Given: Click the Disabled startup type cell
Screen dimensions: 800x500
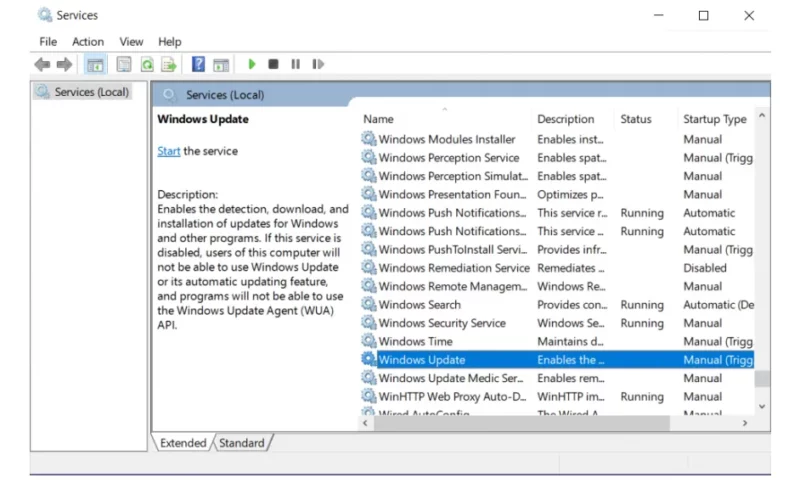Looking at the screenshot, I should click(705, 268).
